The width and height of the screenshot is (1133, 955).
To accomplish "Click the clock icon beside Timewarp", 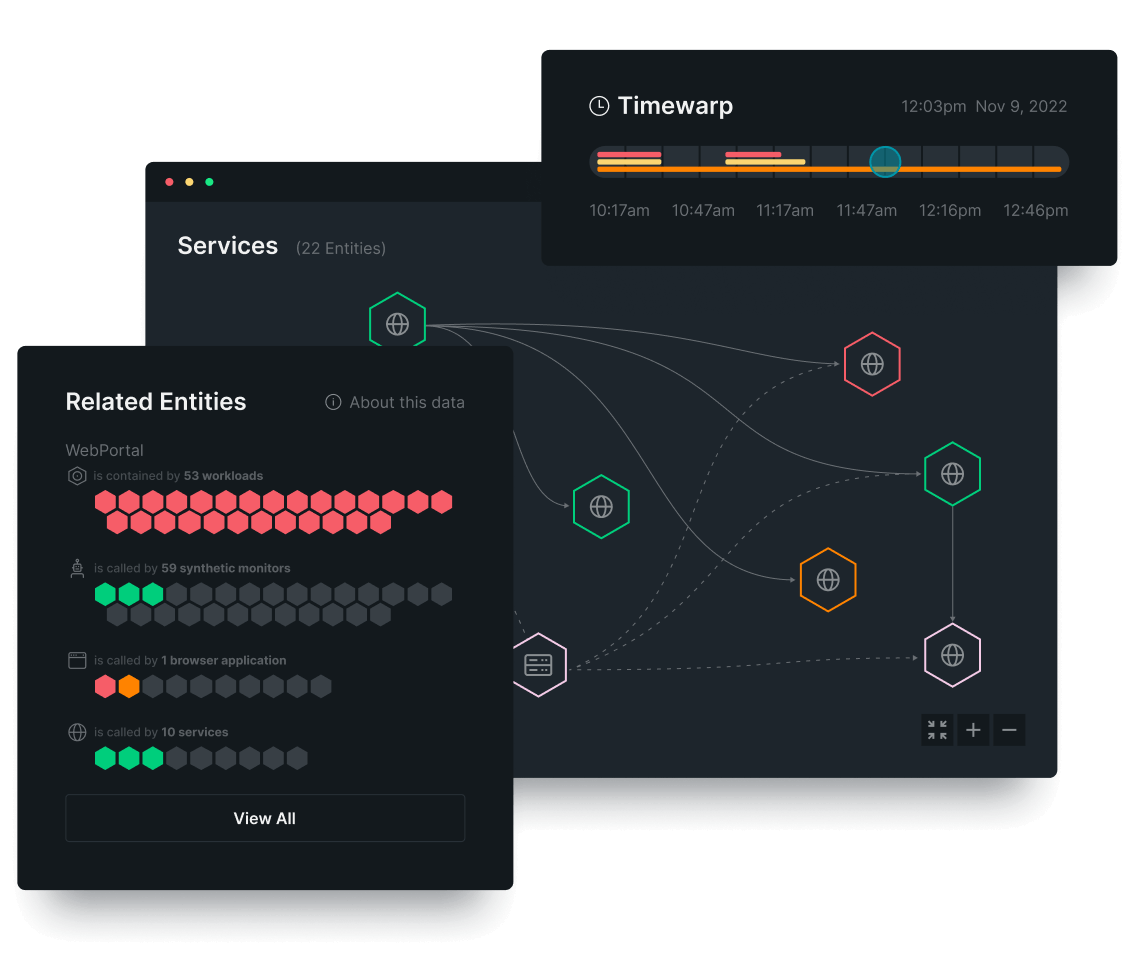I will click(x=599, y=105).
